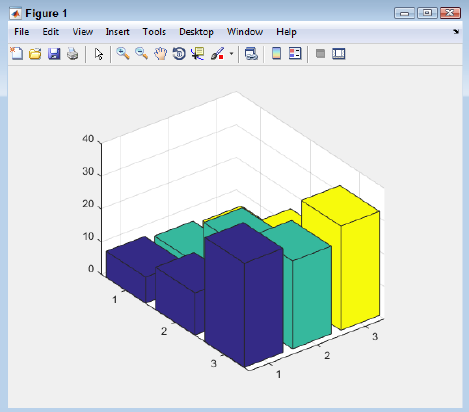Click the Figure 1 window title text
Screen dimensions: 469x412
pyautogui.click(x=46, y=13)
